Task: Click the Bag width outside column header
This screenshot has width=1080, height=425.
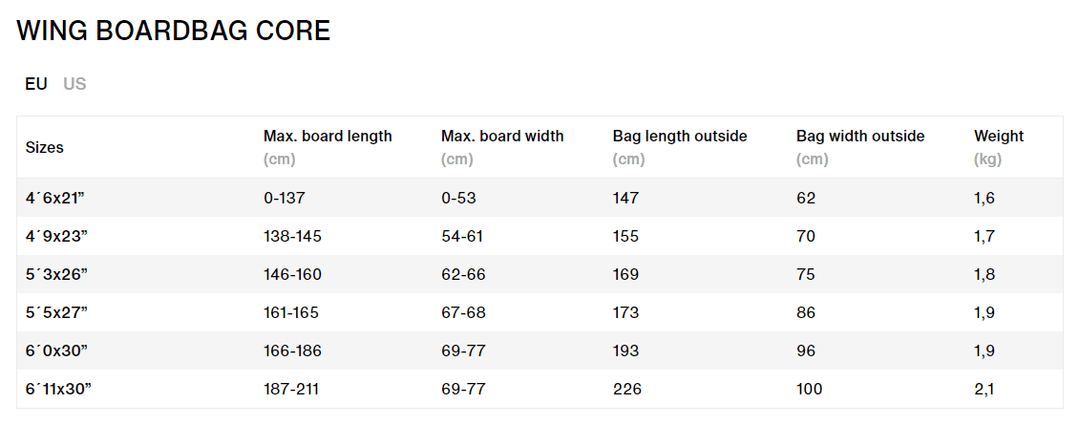Action: click(x=860, y=136)
